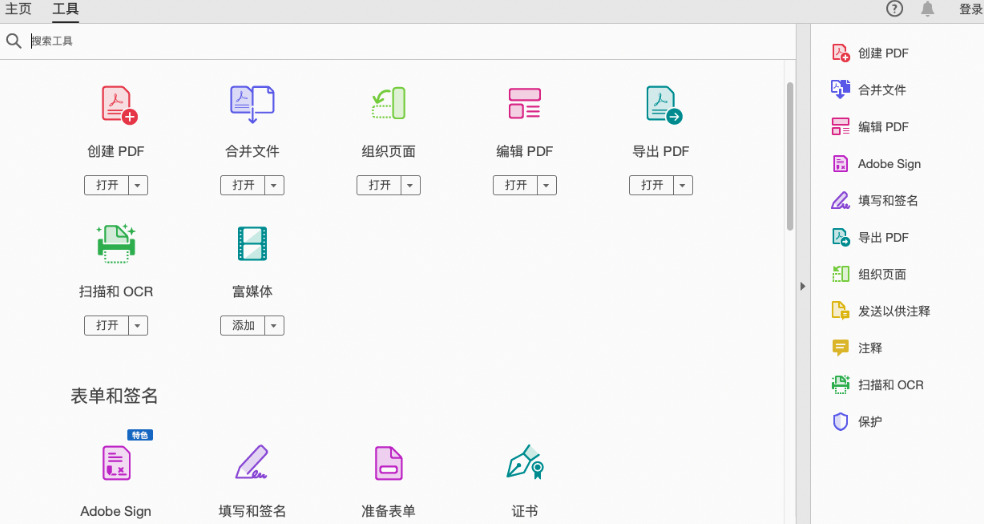Expand the dropdown arrow beside 导出 PDF 打开
Viewport: 984px width, 524px height.
click(683, 185)
